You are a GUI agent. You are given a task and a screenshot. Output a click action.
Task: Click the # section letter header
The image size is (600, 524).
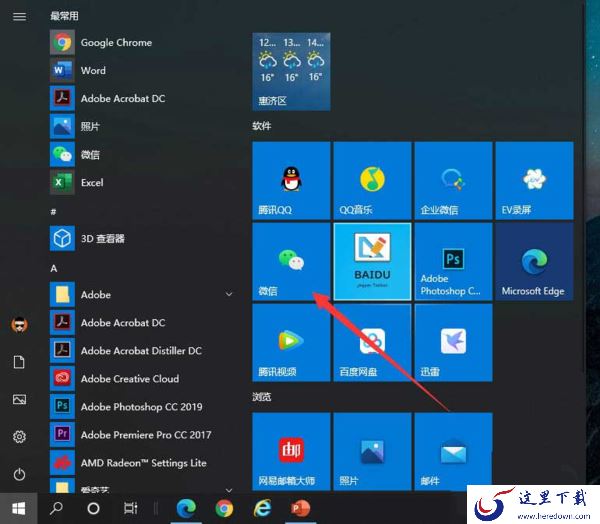[53, 212]
